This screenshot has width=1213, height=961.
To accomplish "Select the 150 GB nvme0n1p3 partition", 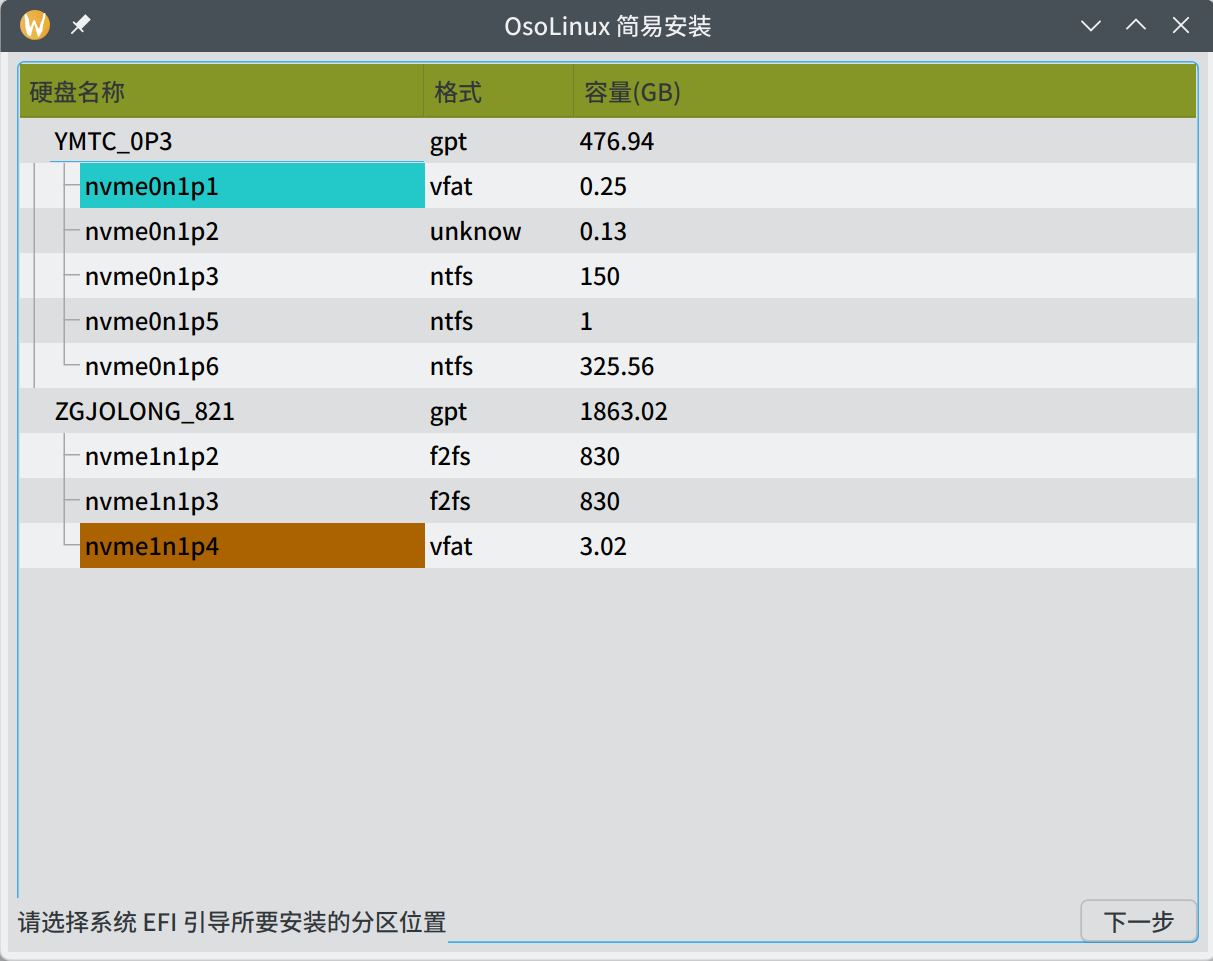I will point(151,277).
